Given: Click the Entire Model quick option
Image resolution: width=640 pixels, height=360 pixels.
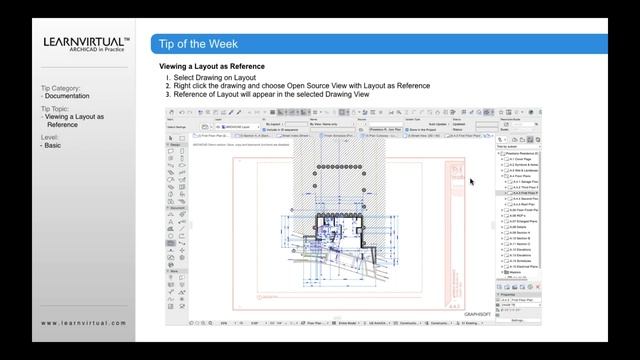Looking at the screenshot, I should click(x=346, y=323).
